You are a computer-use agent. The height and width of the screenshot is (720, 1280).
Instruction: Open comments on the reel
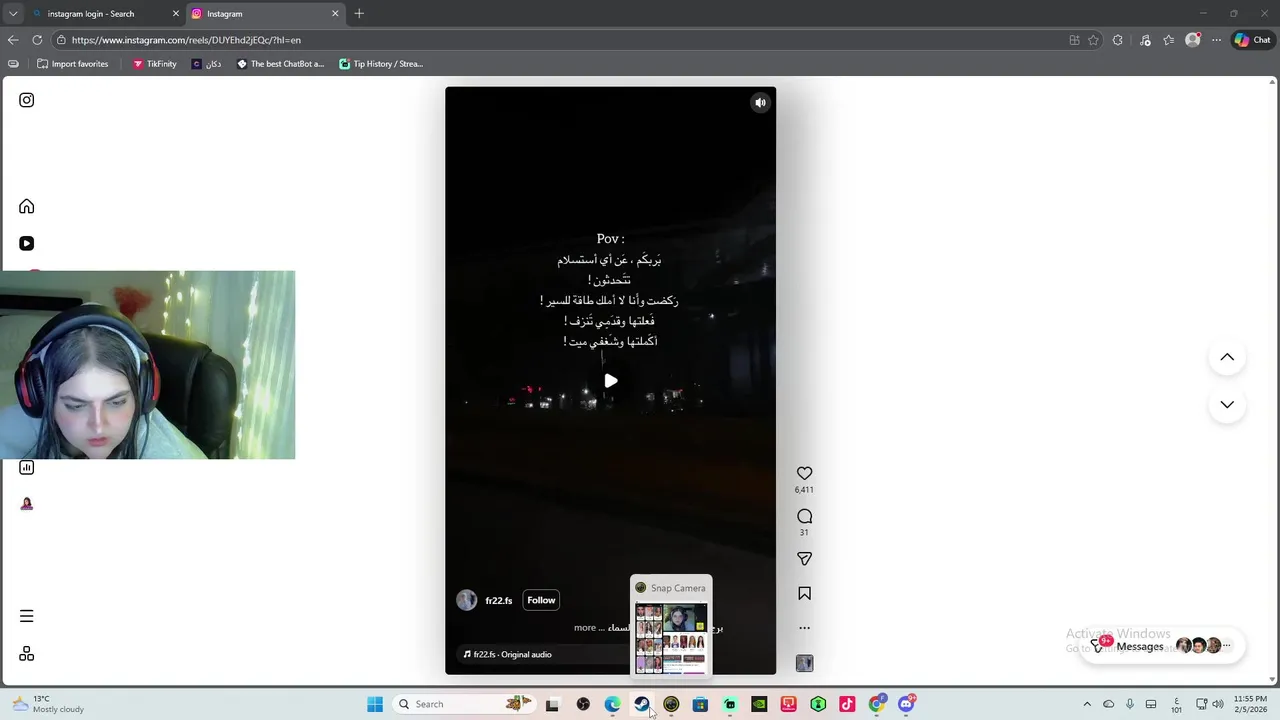click(x=804, y=516)
